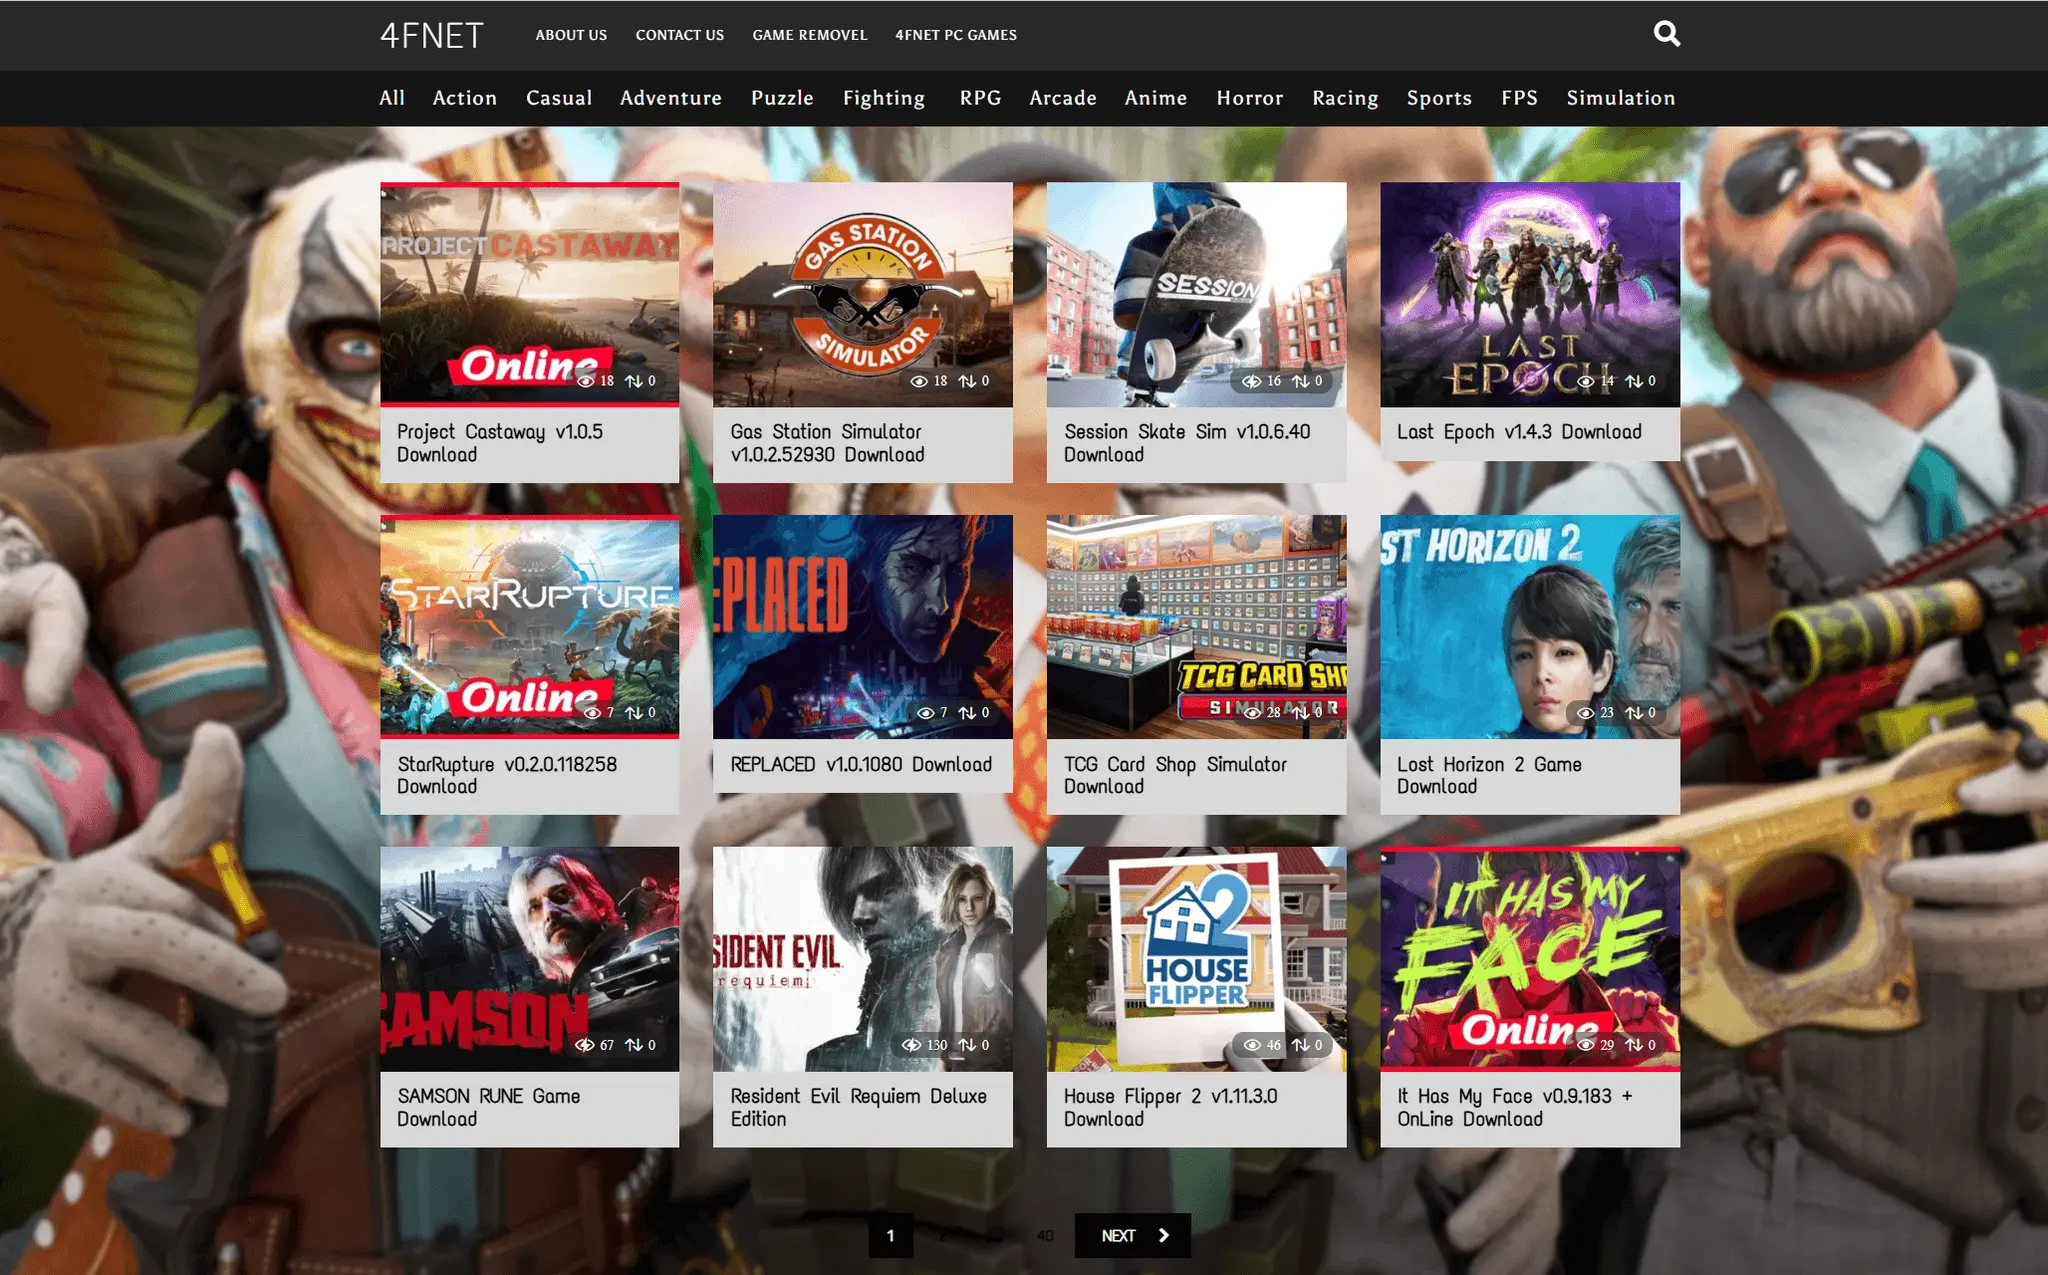Screen dimensions: 2048x1275
Task: Click up-down arrows icon on SAMSON card
Action: point(634,1045)
